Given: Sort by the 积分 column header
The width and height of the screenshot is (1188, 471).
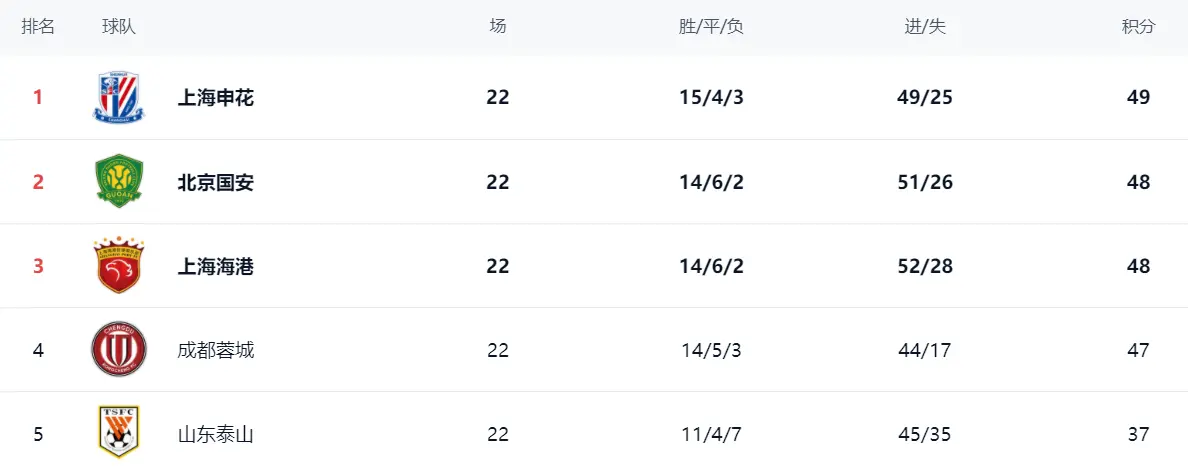Looking at the screenshot, I should click(1138, 27).
